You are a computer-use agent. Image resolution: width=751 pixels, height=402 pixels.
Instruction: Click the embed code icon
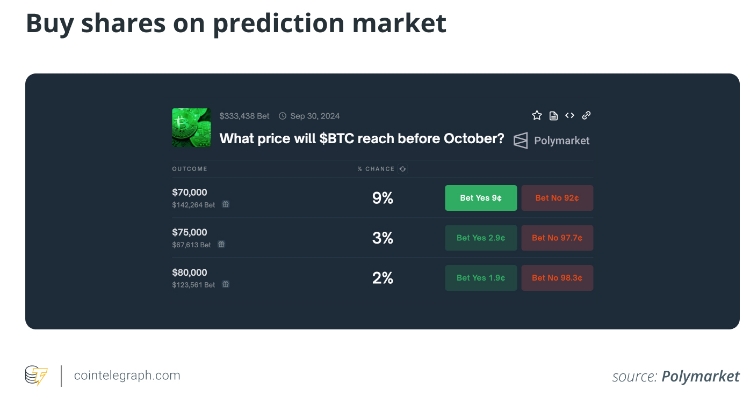click(x=569, y=115)
